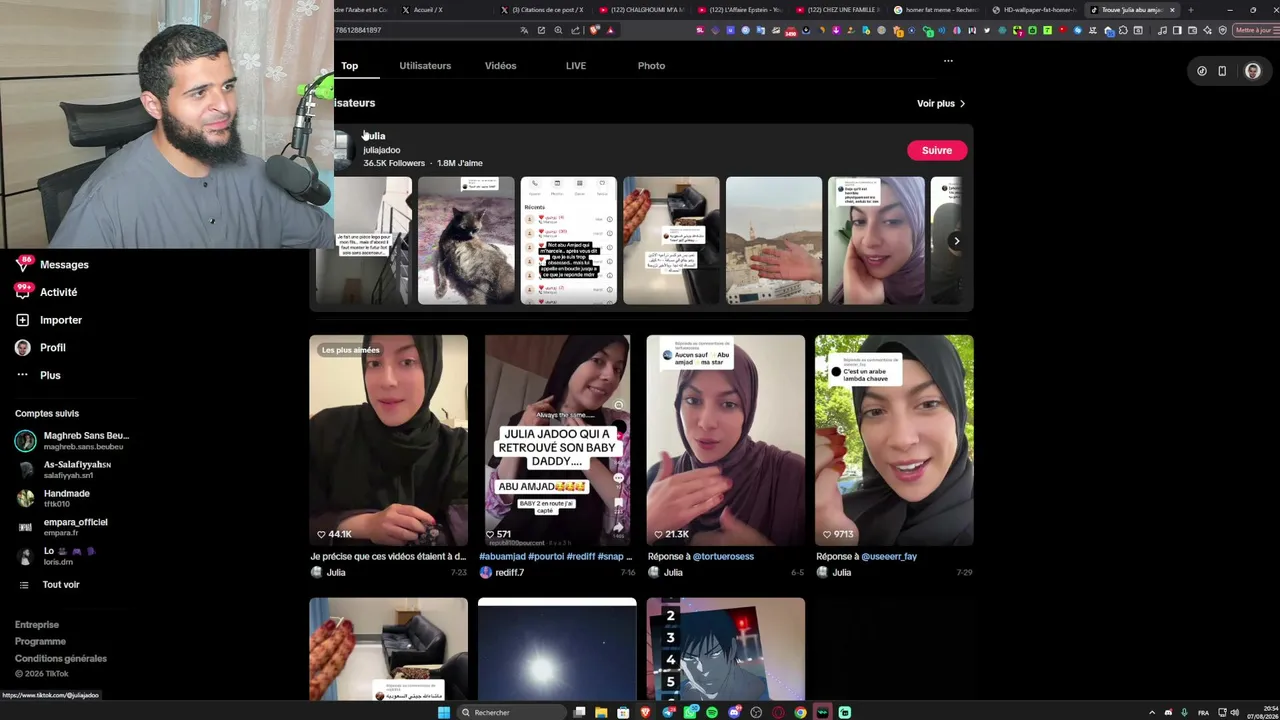This screenshot has width=1280, height=720.
Task: Open the @useeerr_fay mention link
Action: (x=889, y=557)
